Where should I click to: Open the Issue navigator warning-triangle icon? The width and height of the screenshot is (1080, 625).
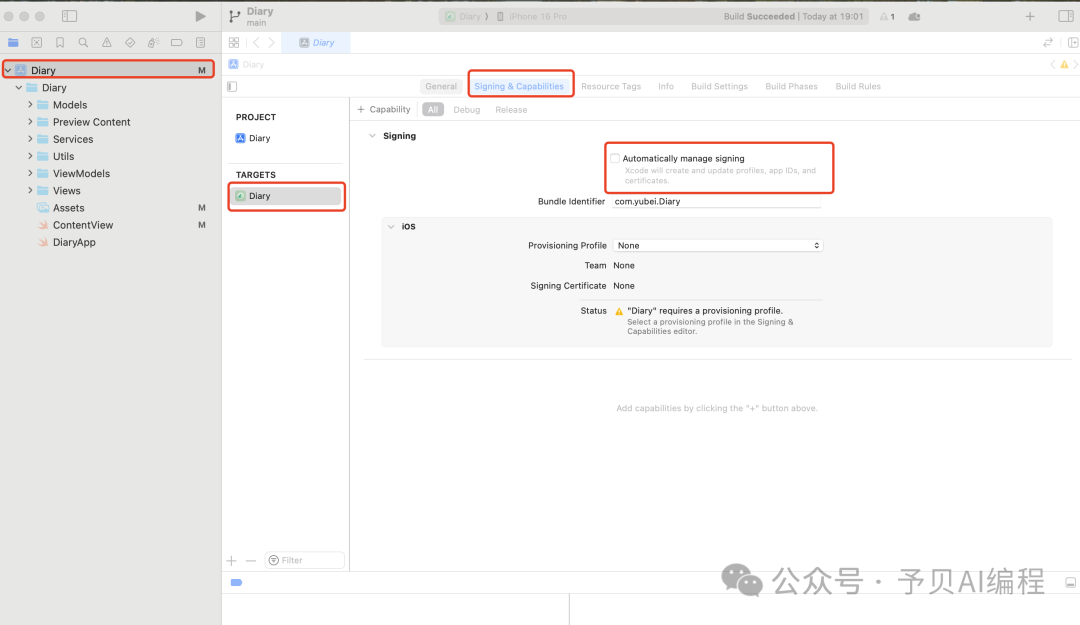[107, 43]
